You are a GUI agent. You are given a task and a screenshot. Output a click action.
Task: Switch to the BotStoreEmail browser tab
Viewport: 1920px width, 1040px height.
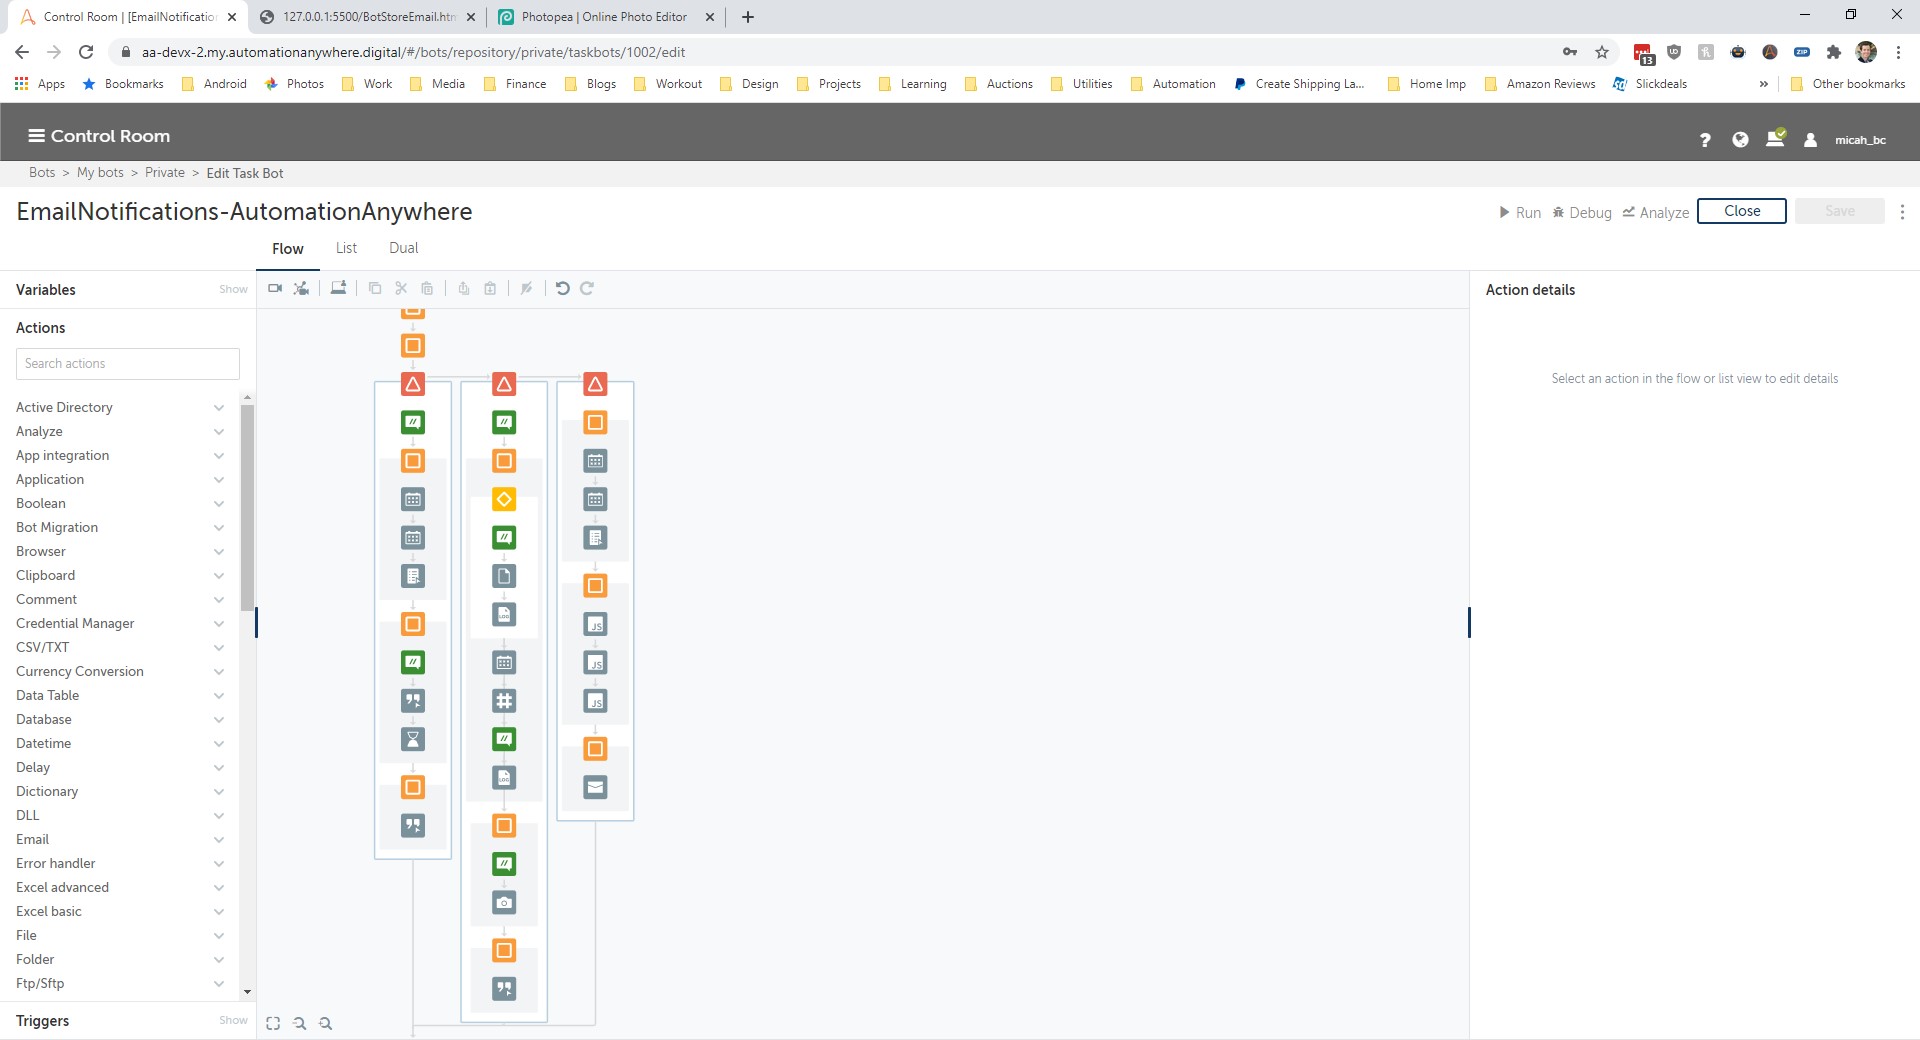click(x=366, y=17)
